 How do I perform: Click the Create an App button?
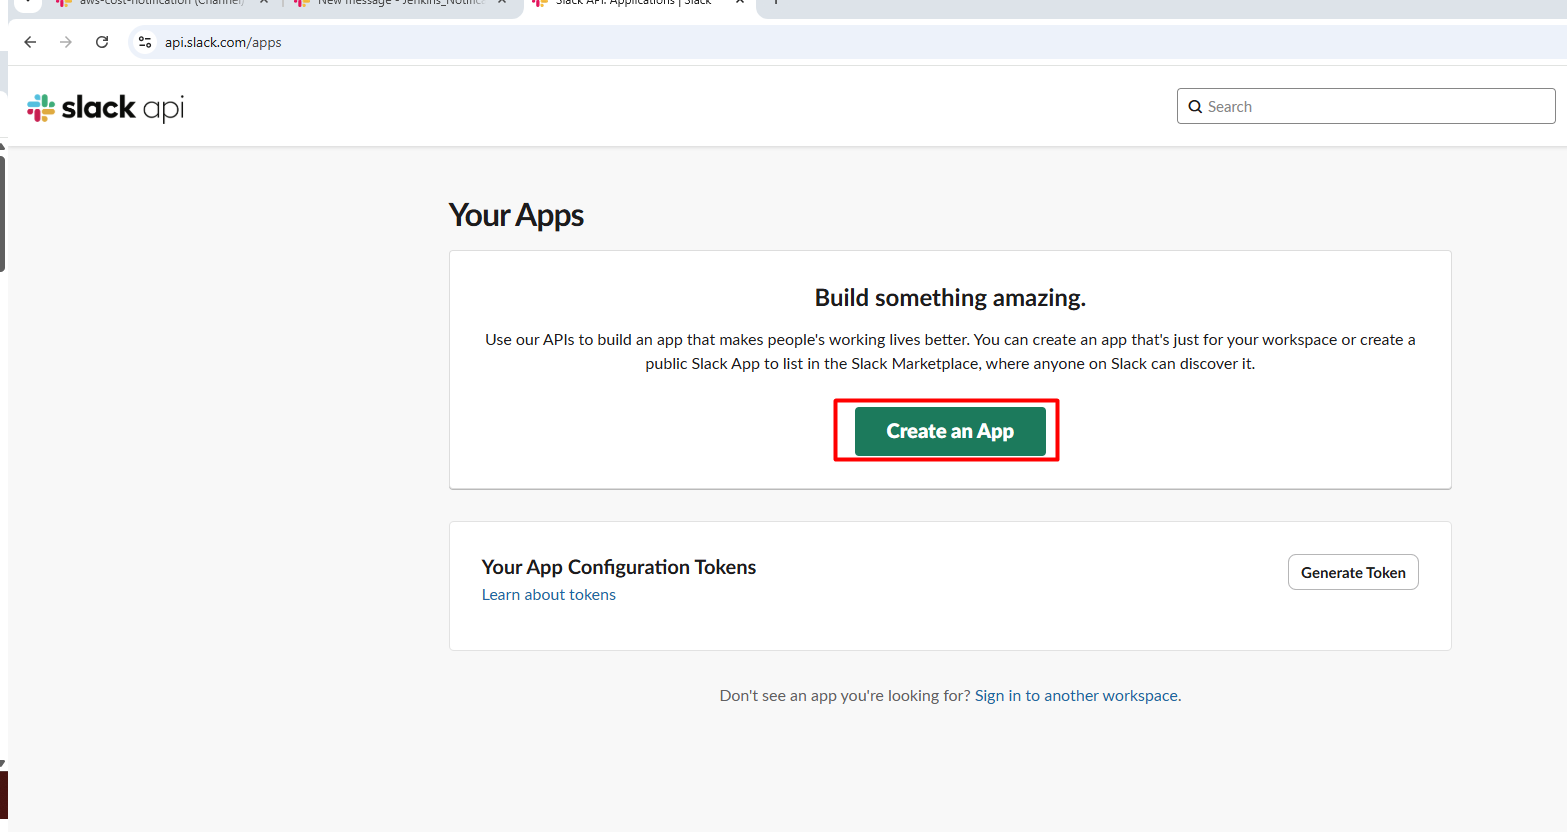pos(950,431)
